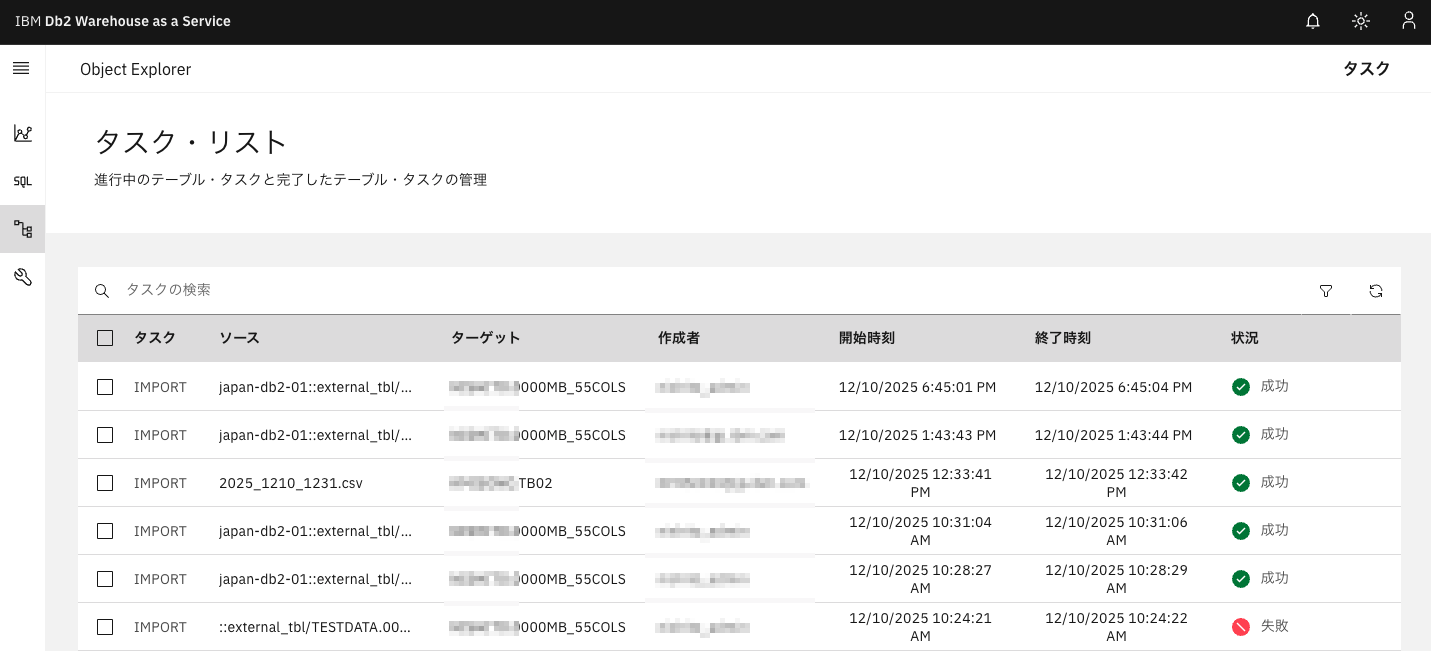Click source 2025_1210_1231.csv

tap(291, 483)
